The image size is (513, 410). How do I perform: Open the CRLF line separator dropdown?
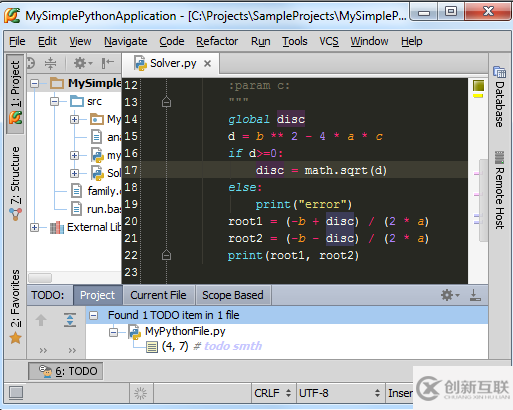click(272, 393)
